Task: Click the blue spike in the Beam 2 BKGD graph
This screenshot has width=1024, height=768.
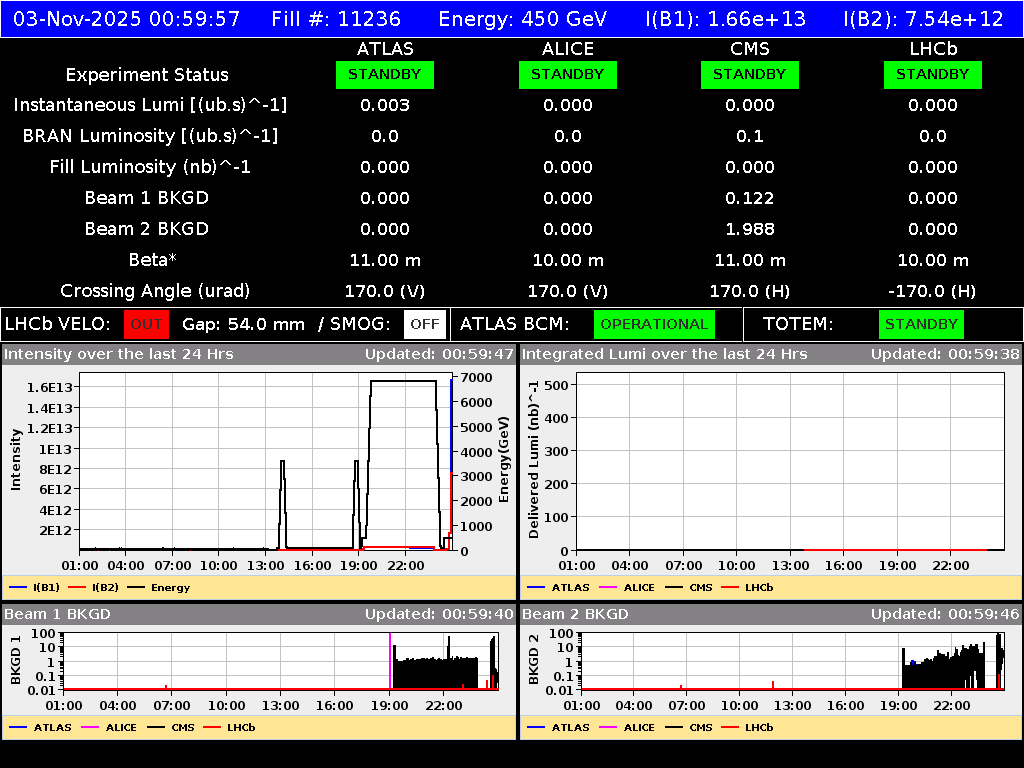Action: pyautogui.click(x=912, y=662)
